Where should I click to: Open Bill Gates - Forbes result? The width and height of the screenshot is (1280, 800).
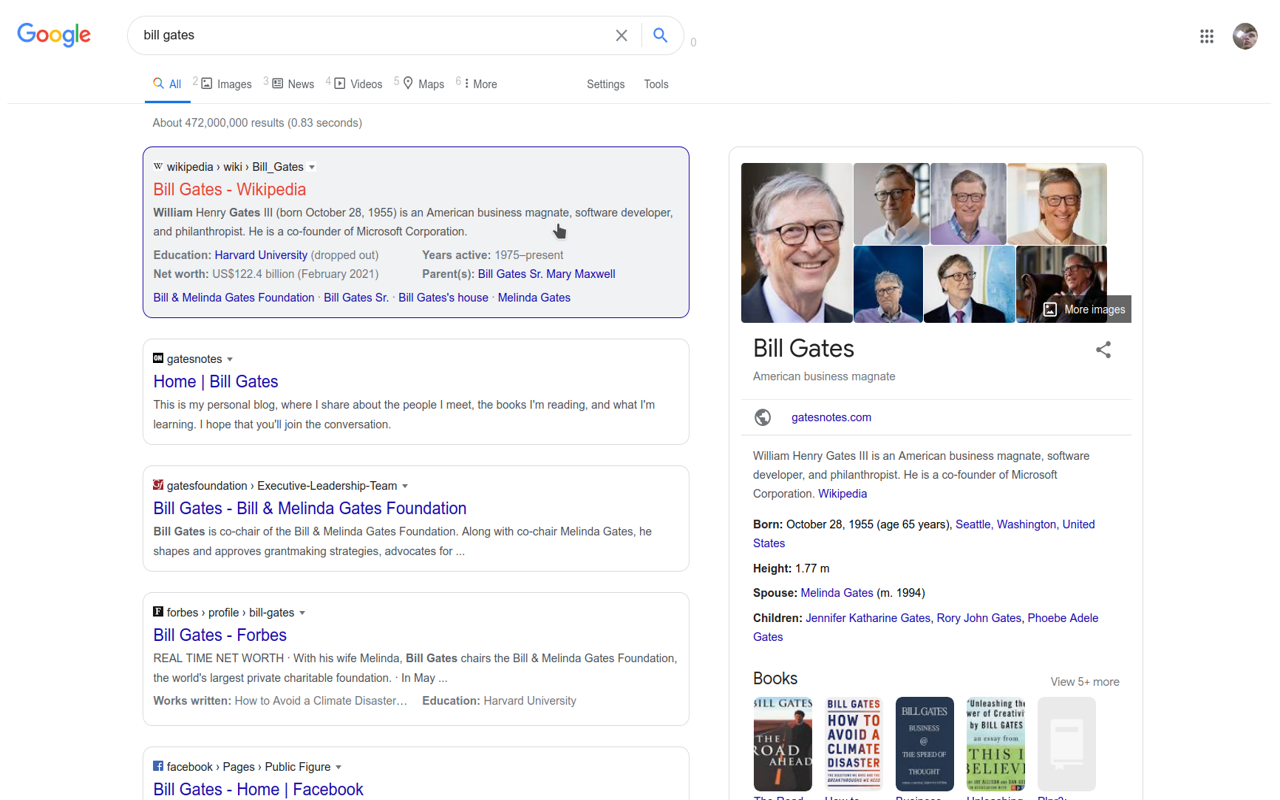pos(220,635)
